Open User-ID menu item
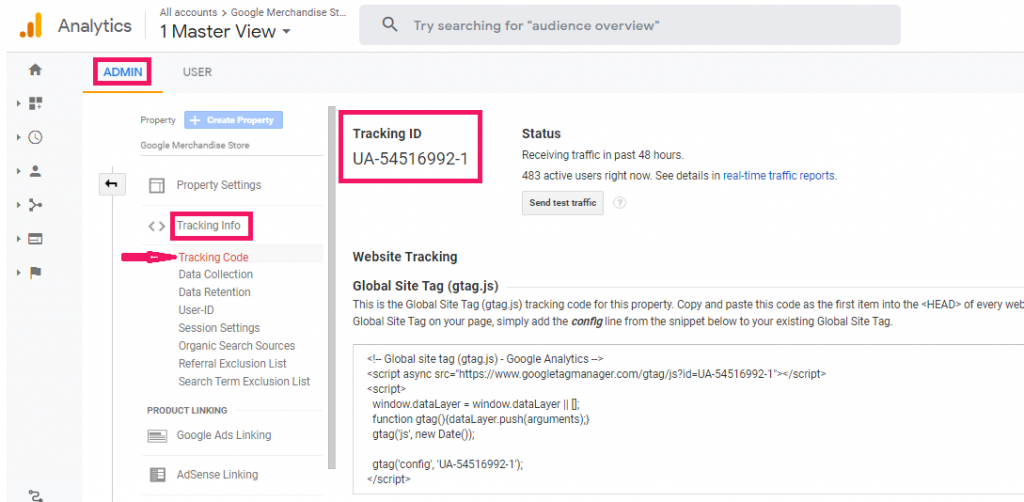 click(196, 310)
